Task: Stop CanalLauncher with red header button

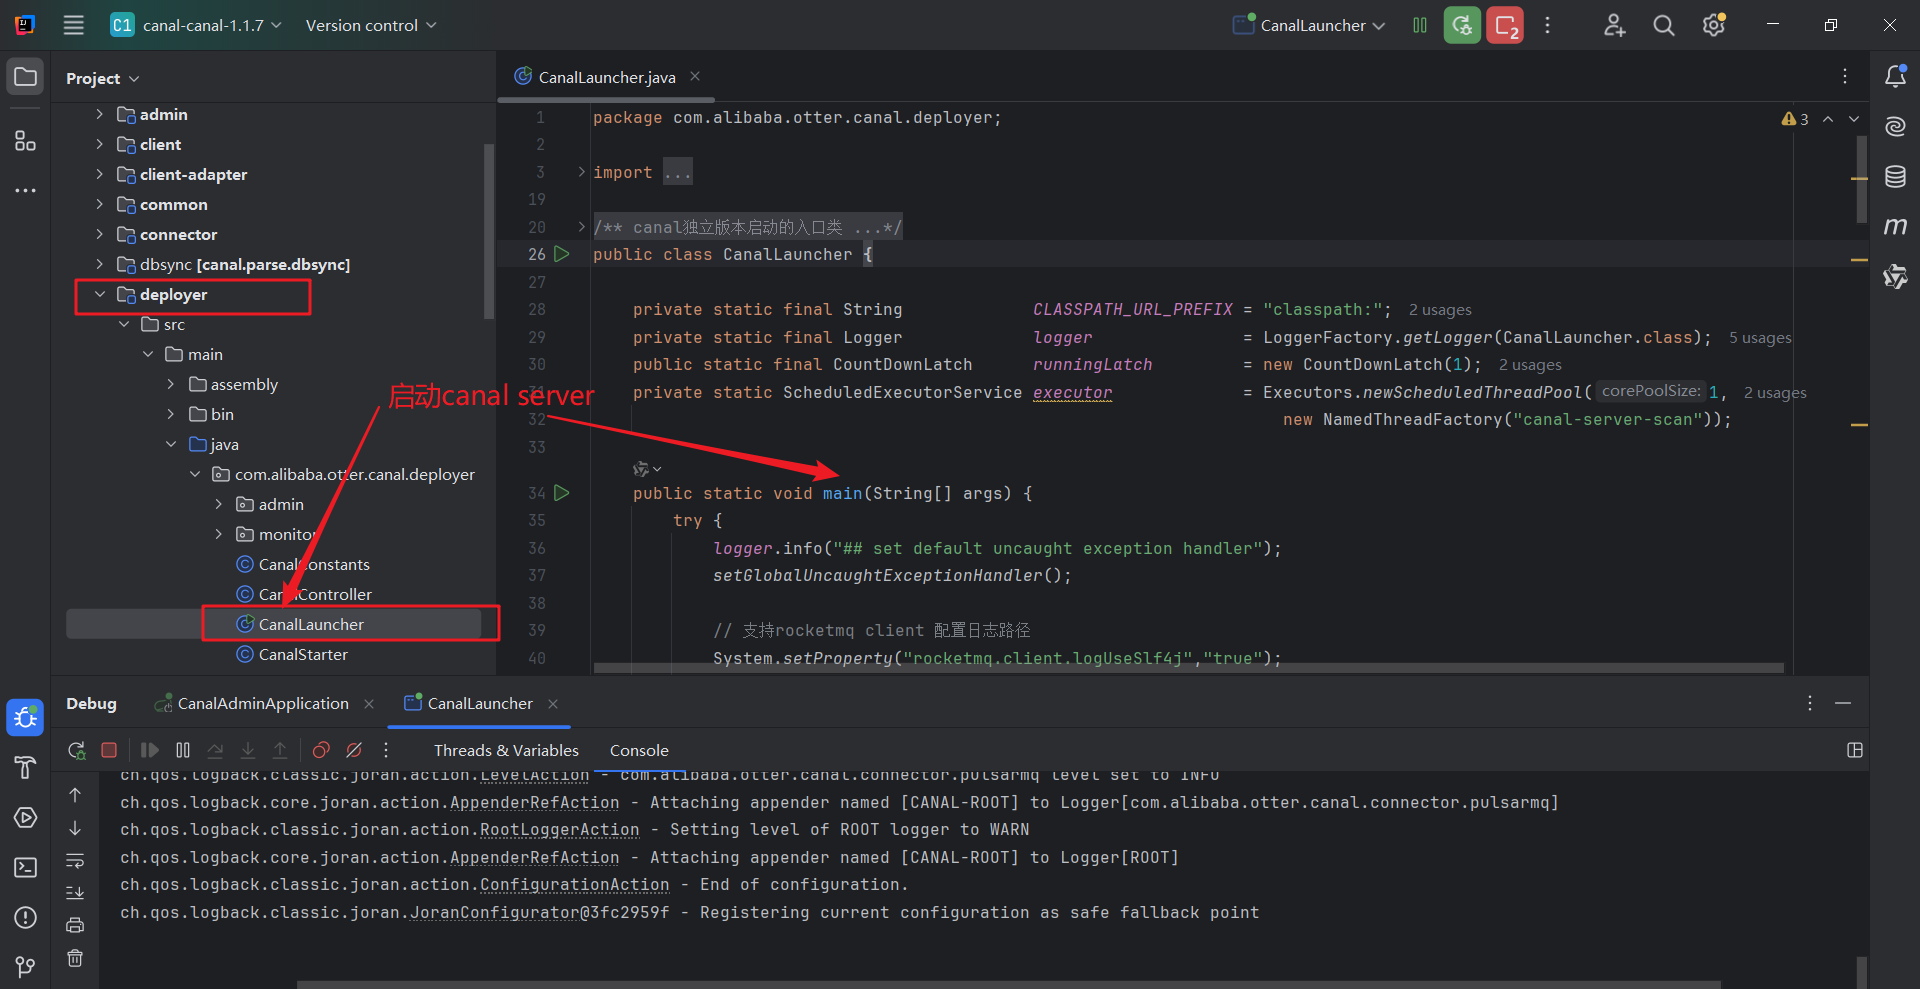Action: (x=1505, y=25)
